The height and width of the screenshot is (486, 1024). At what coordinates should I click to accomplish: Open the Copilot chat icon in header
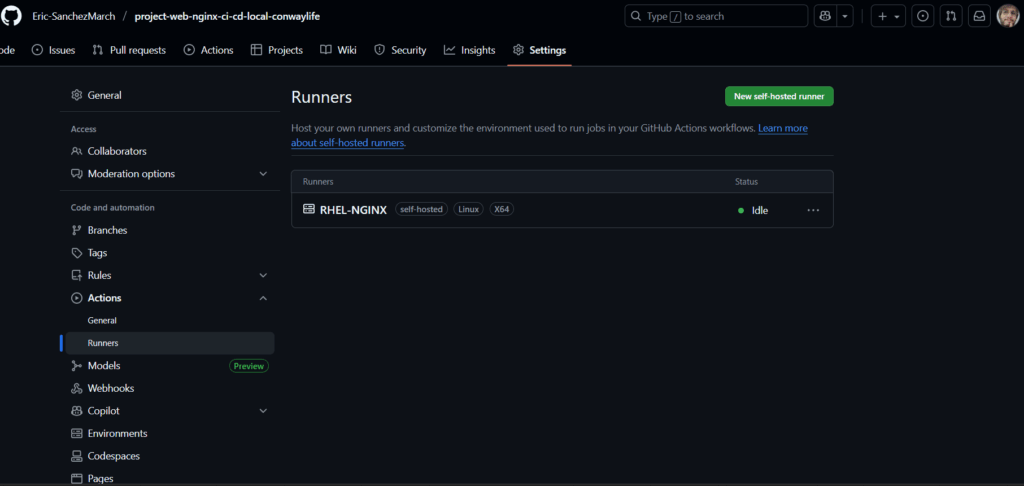(825, 16)
